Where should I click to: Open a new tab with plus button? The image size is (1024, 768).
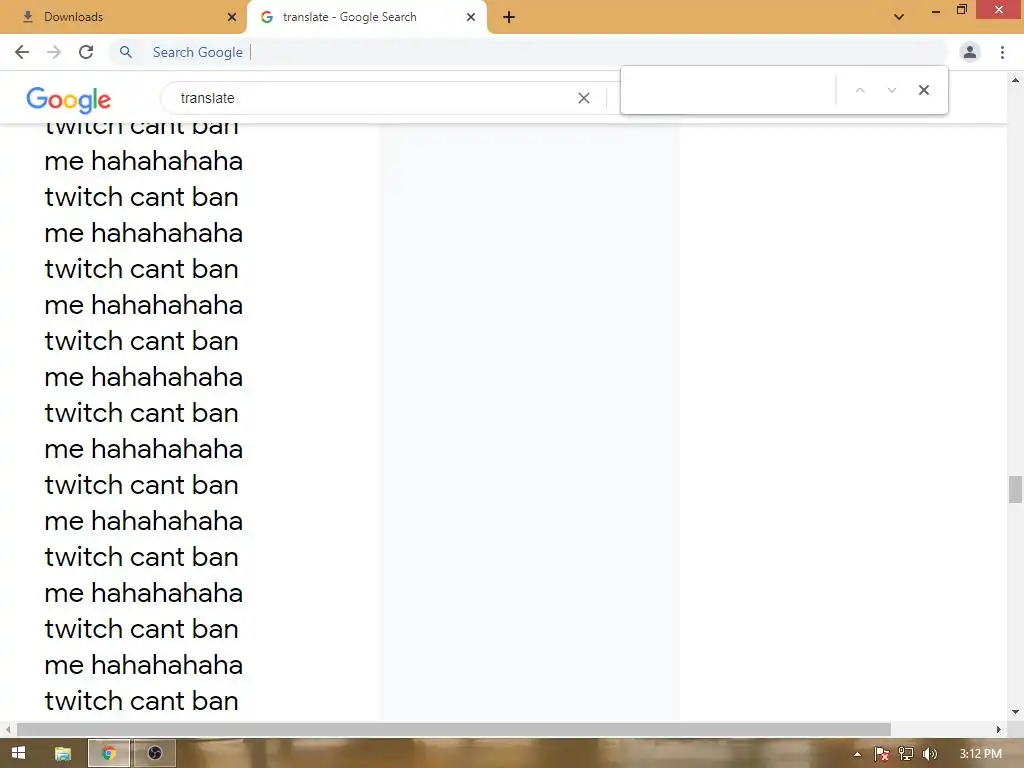(x=509, y=18)
